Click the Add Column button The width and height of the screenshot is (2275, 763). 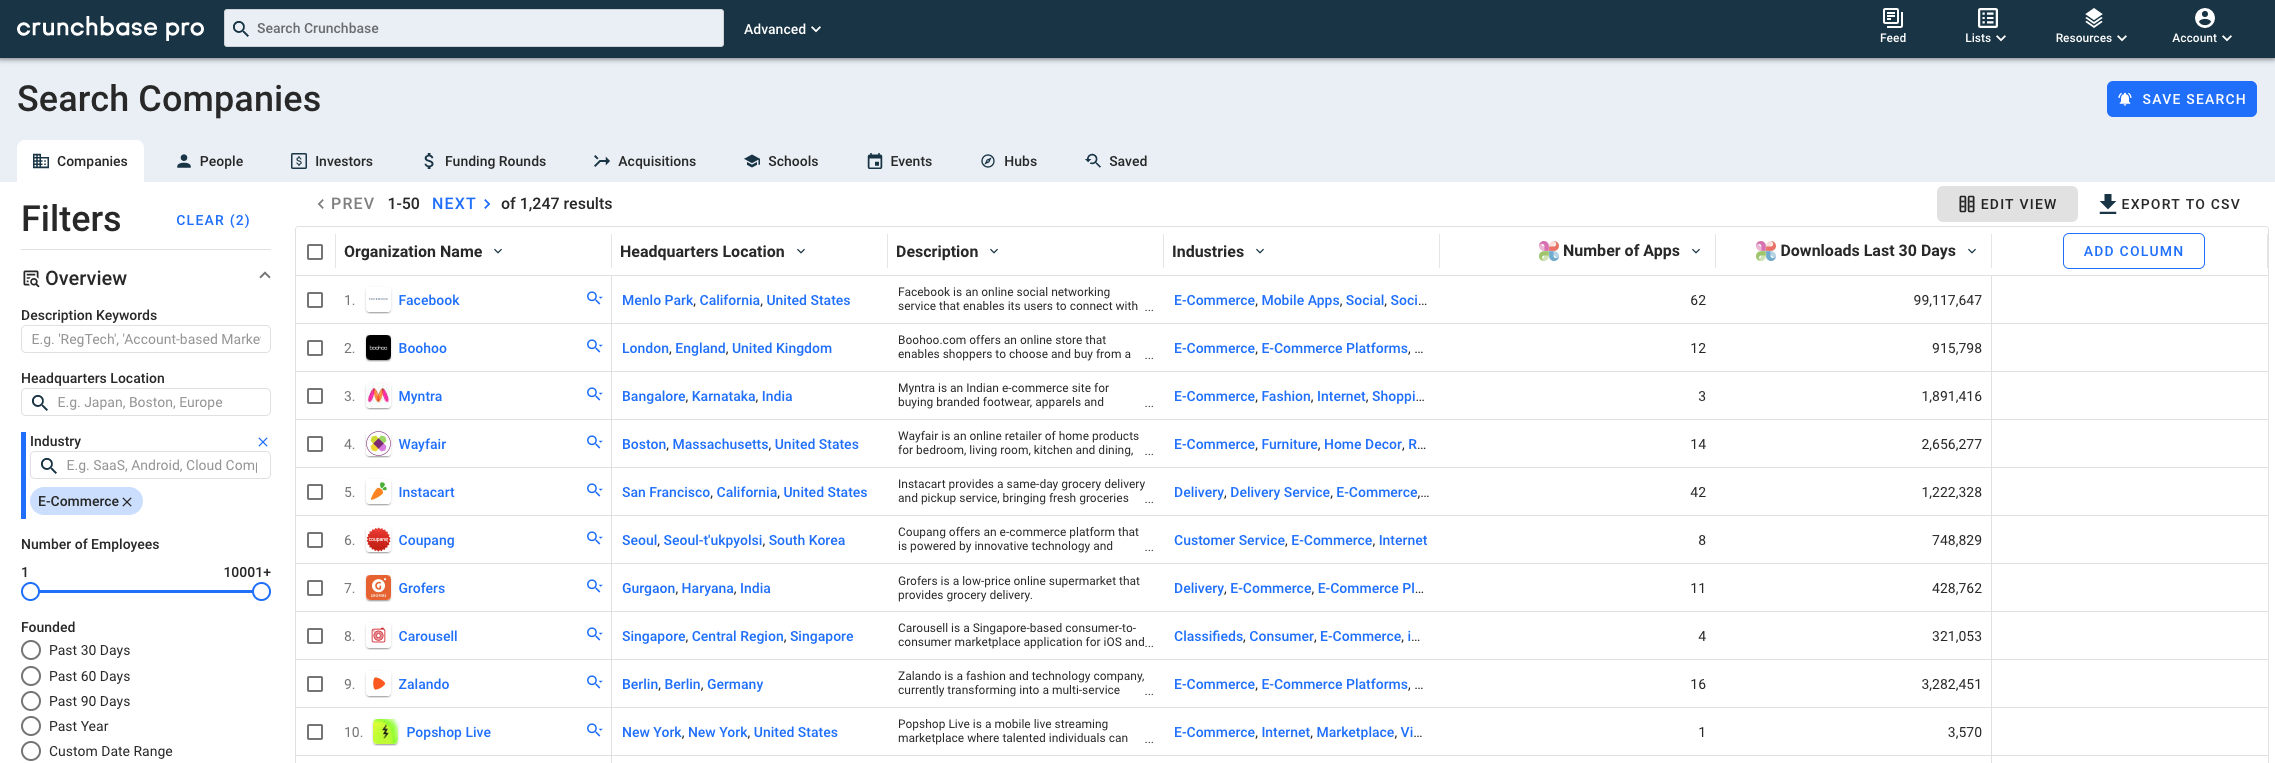(2133, 251)
